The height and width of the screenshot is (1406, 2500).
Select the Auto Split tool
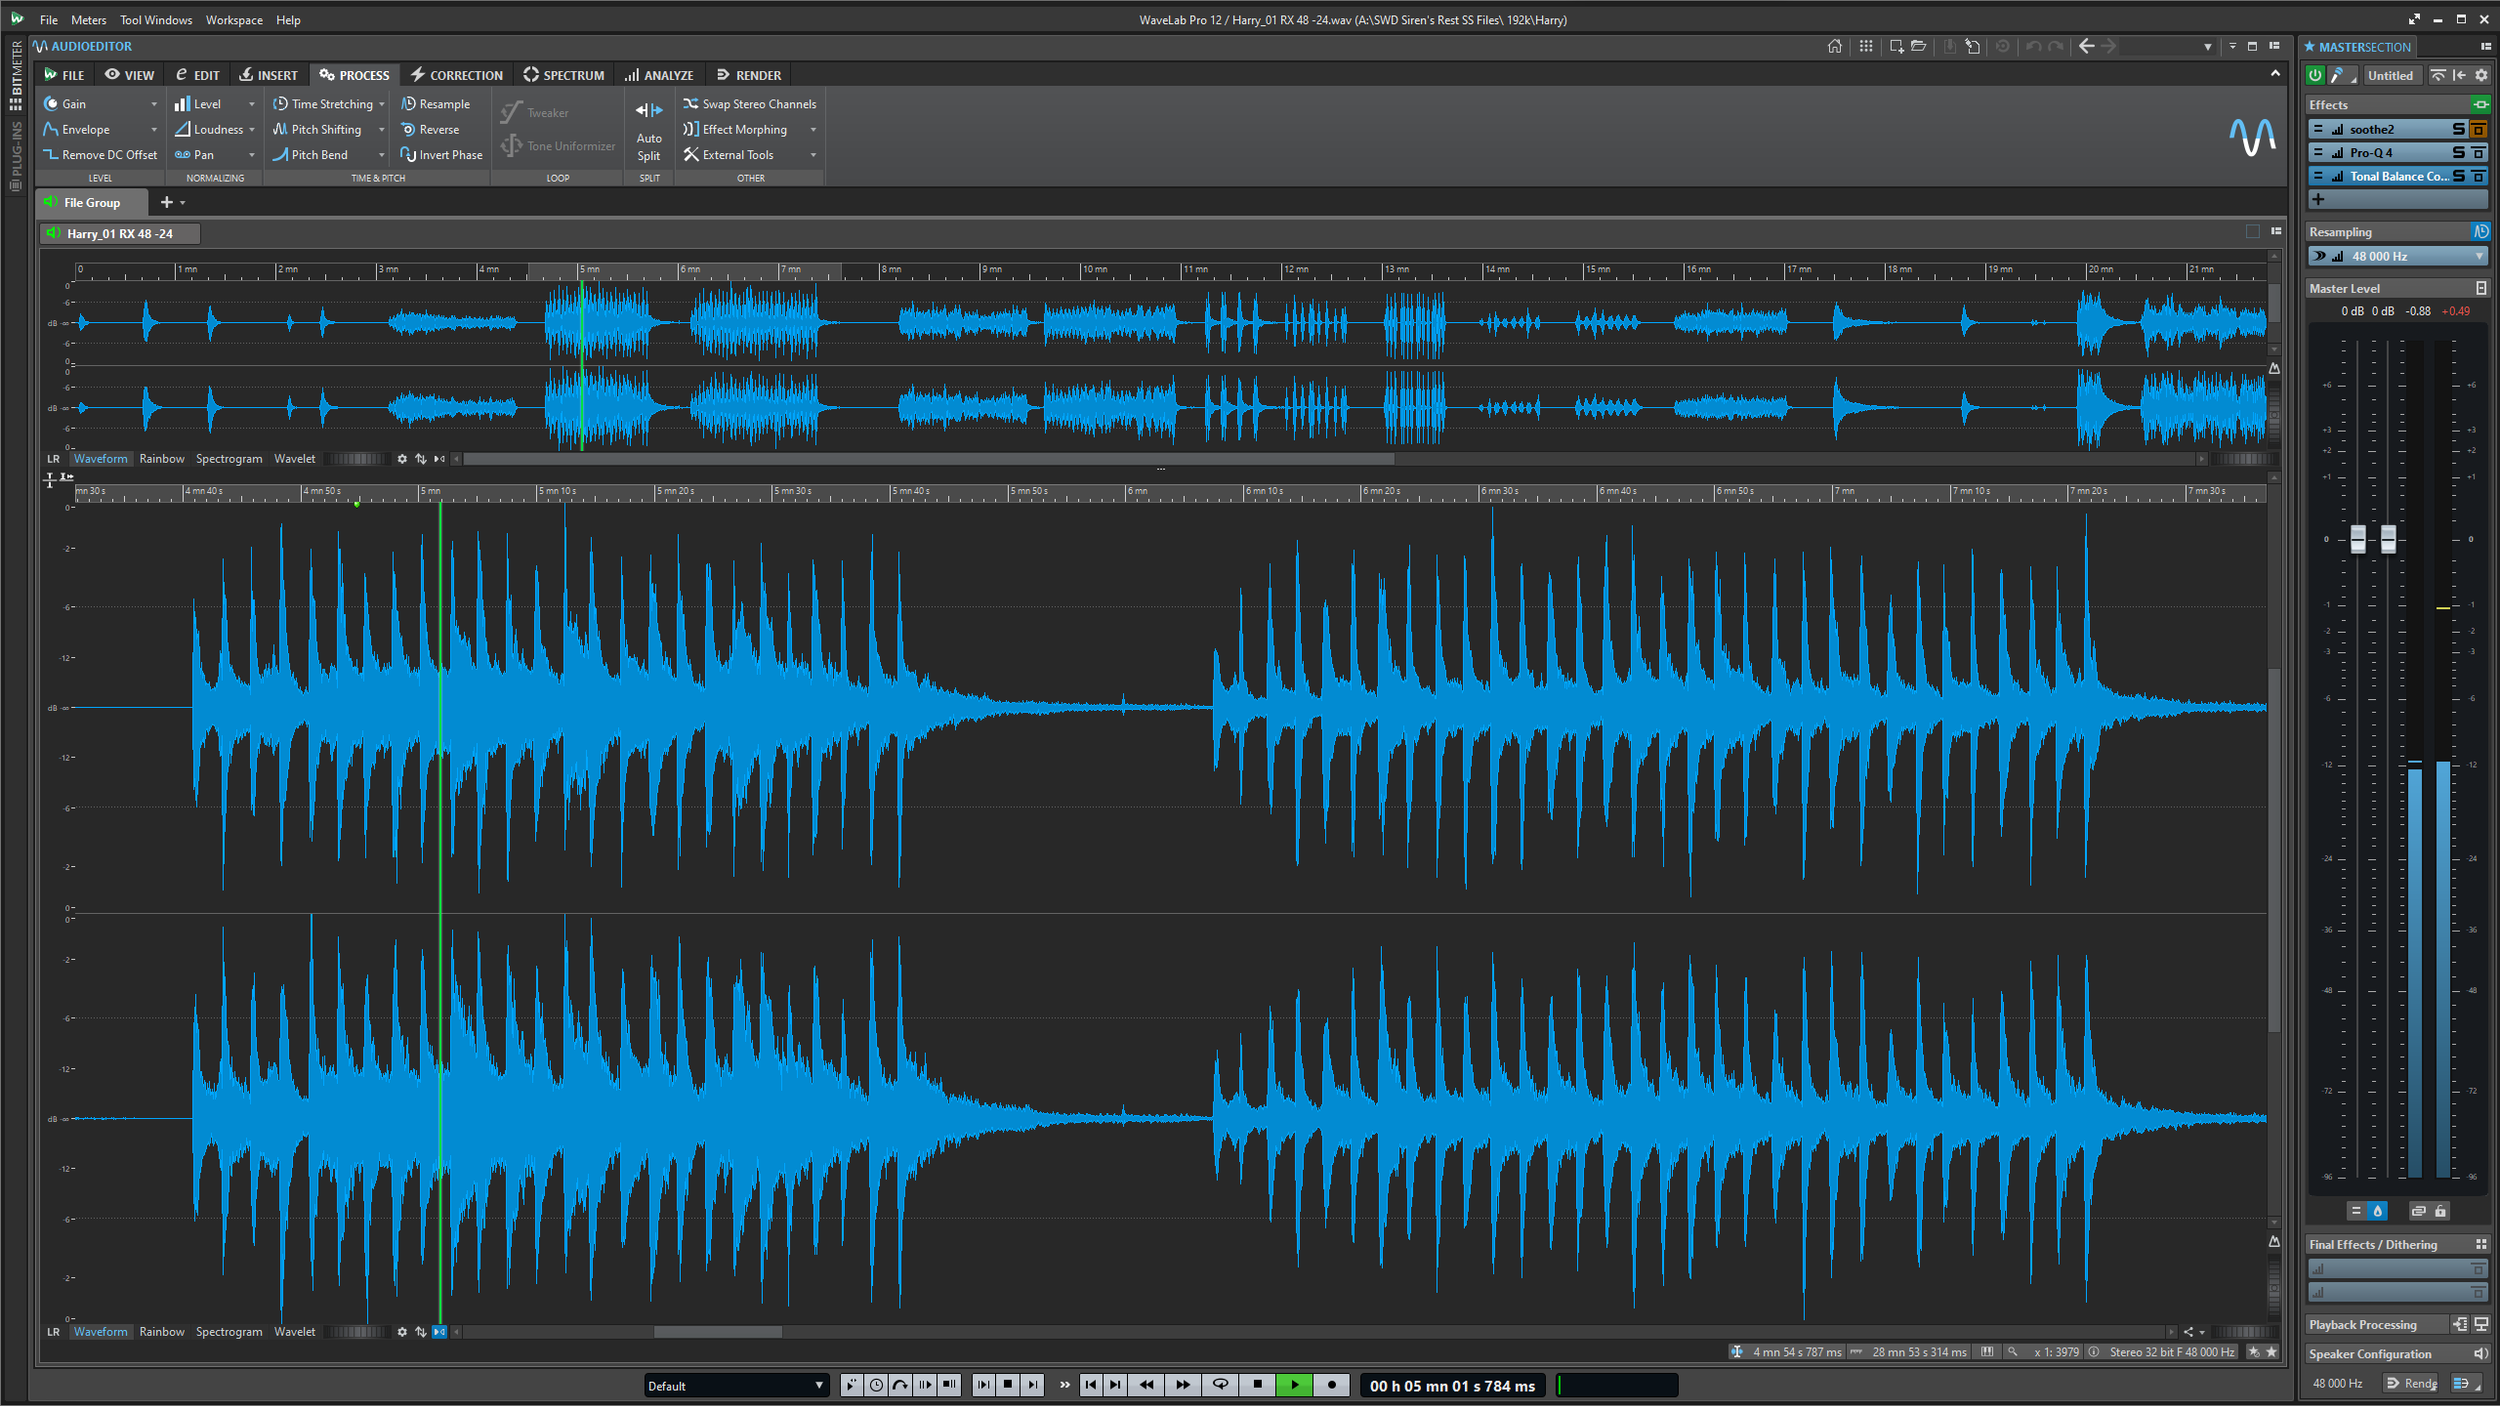[x=649, y=132]
